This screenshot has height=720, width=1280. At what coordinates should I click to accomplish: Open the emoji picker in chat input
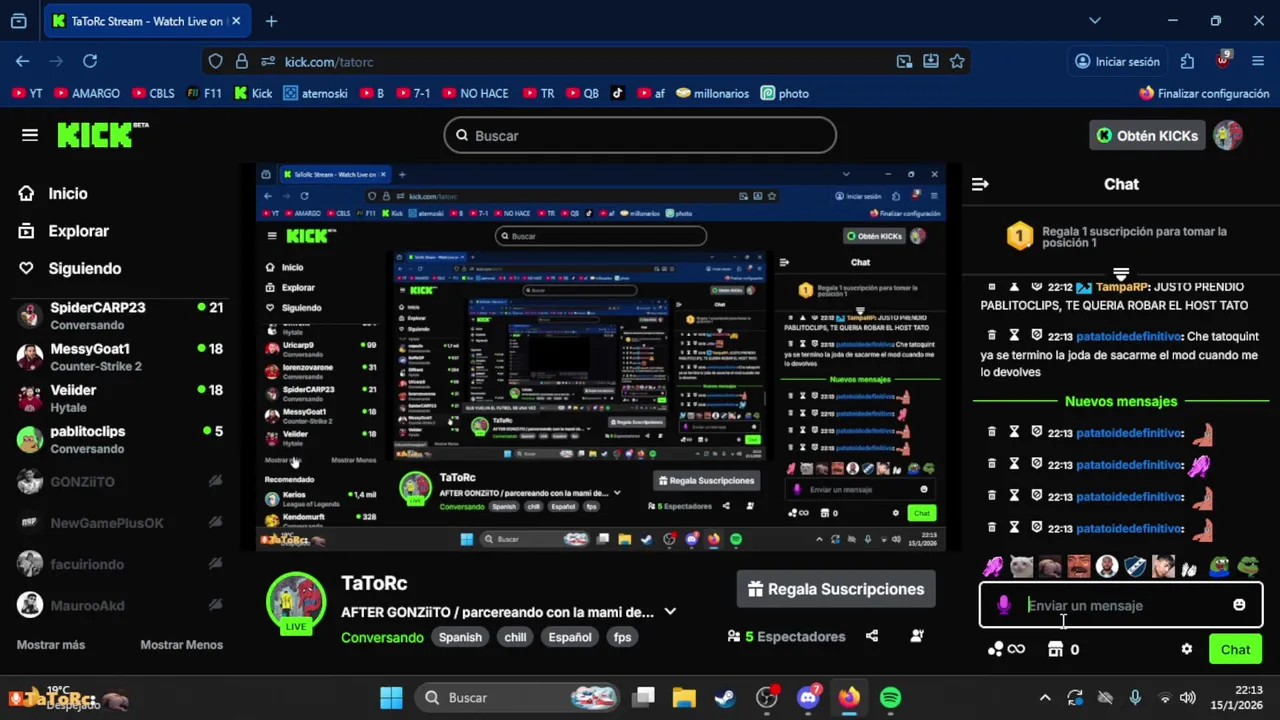point(1239,605)
